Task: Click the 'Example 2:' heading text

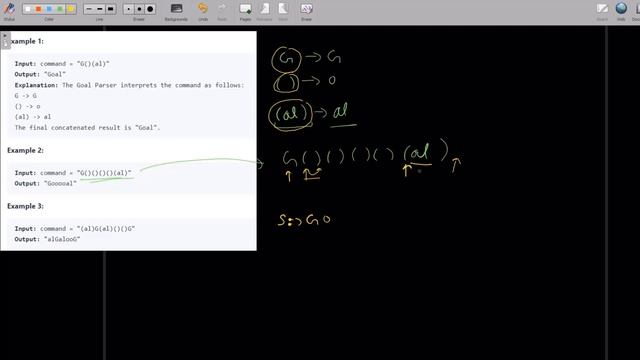Action: 25,150
